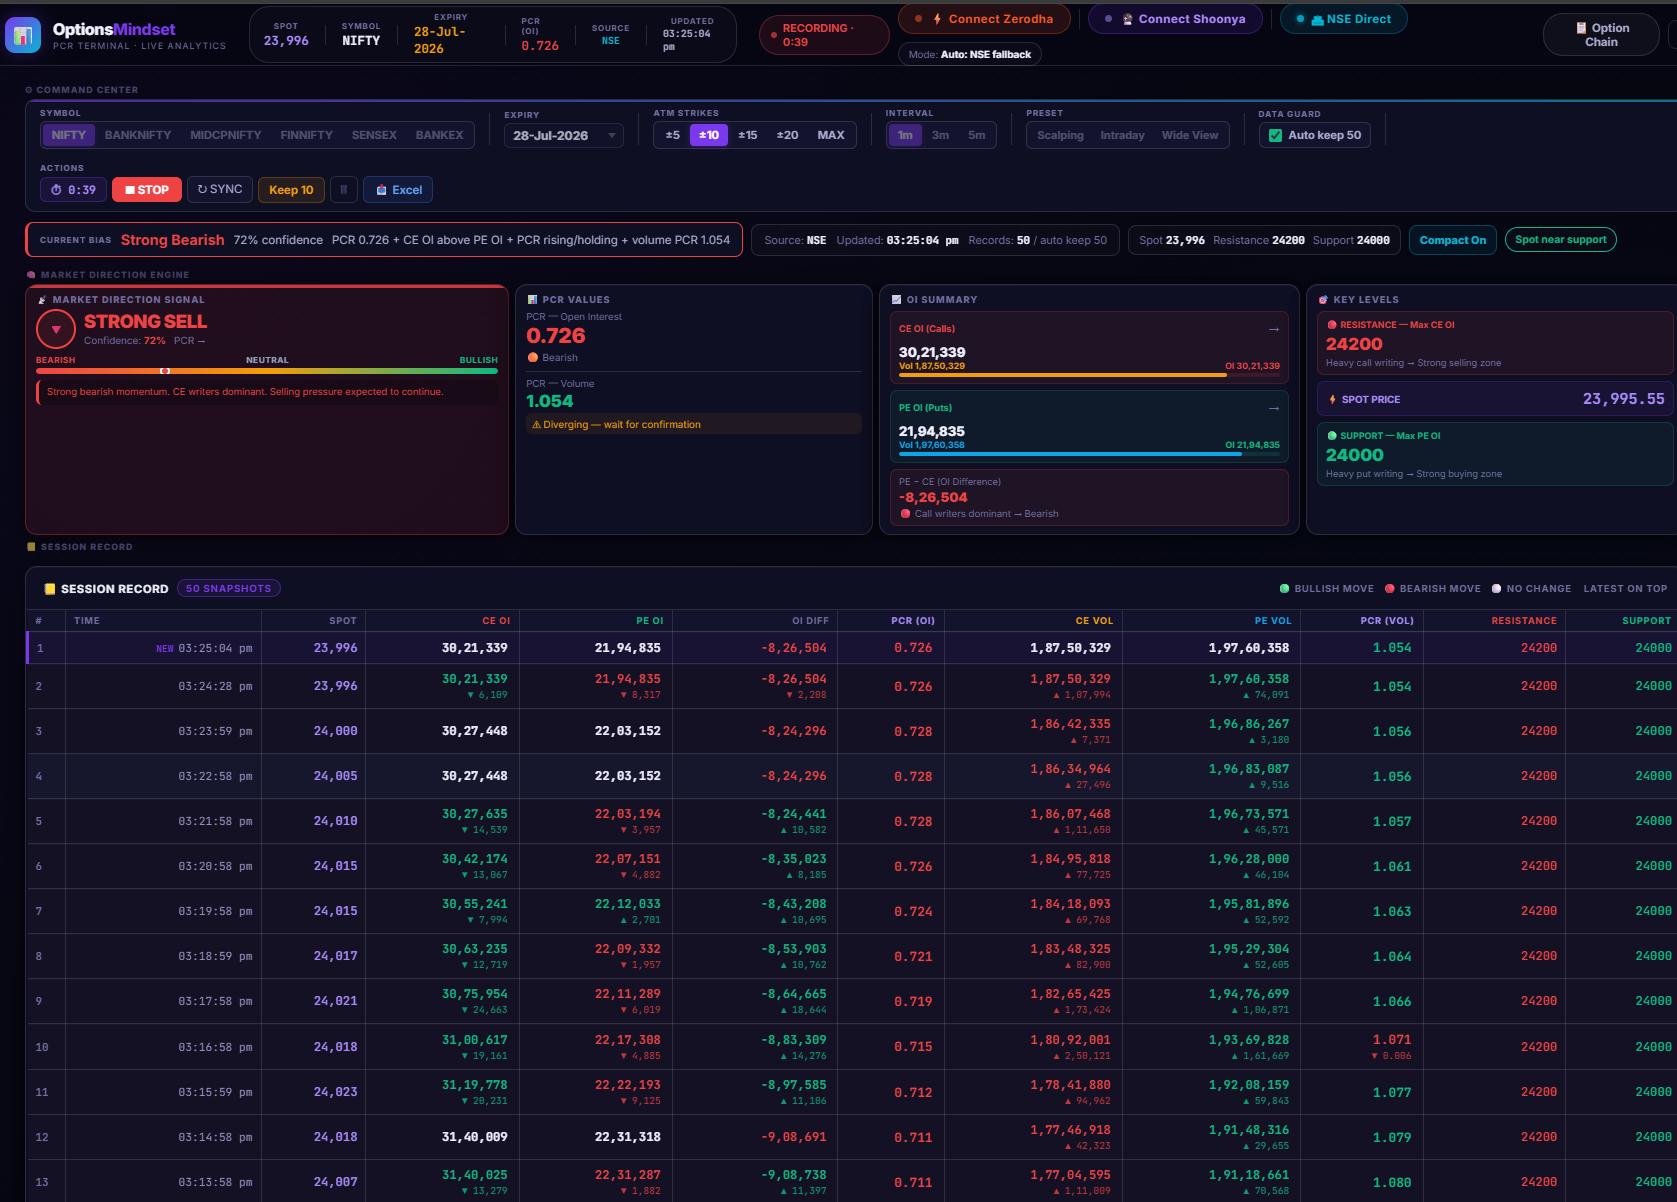
Task: Click the Key Levels panel icon
Action: coord(1323,299)
